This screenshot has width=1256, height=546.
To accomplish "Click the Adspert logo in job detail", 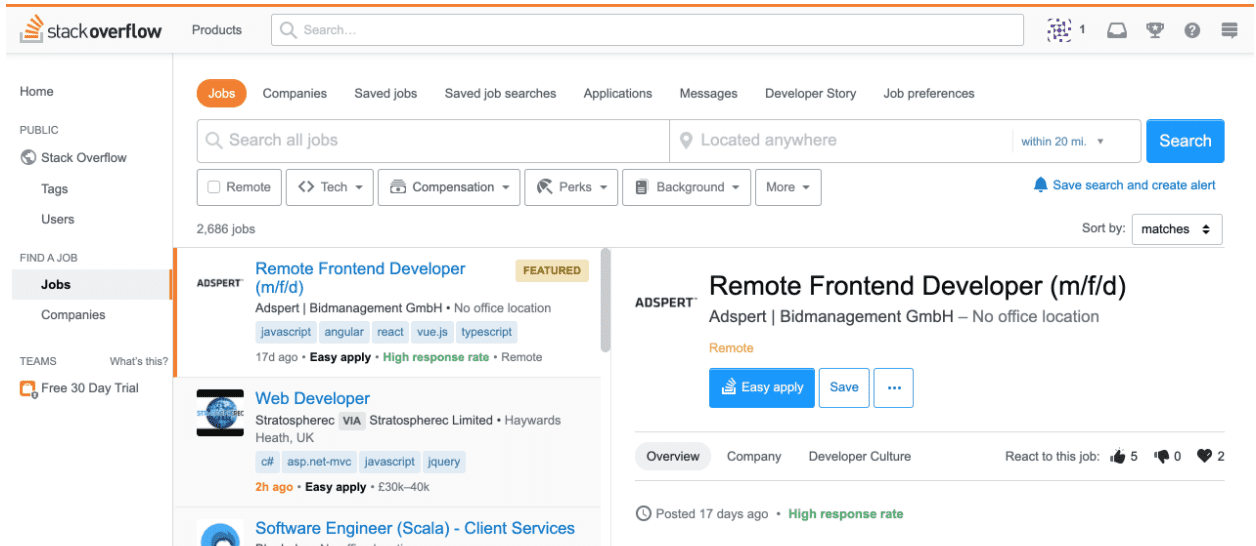I will coord(665,302).
